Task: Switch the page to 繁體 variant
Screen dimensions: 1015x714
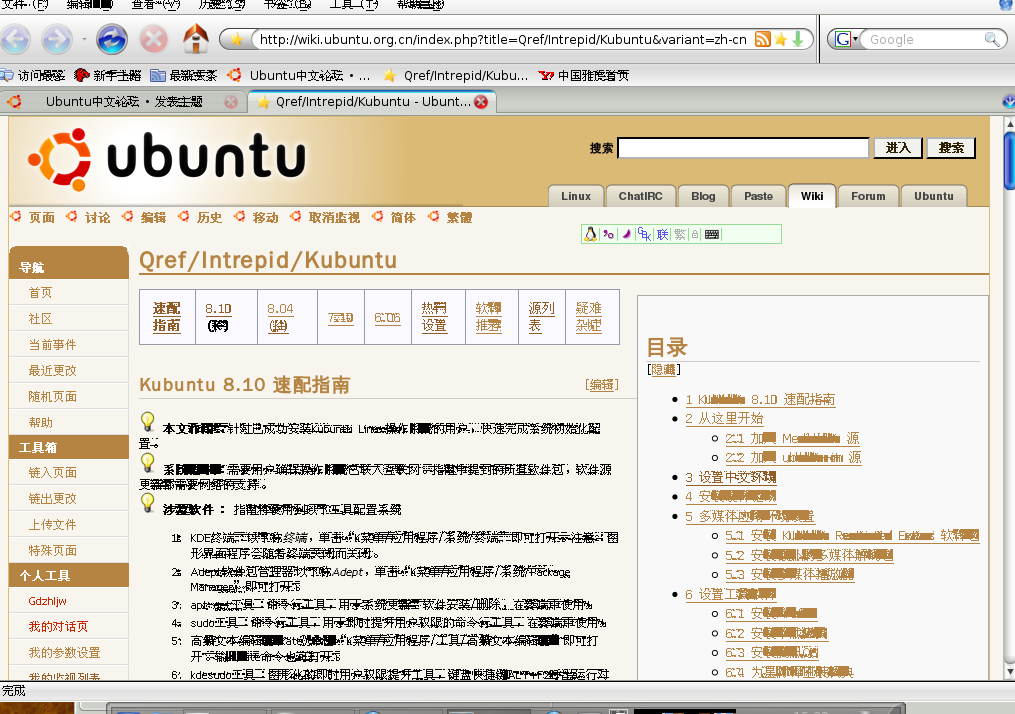Action: click(460, 218)
